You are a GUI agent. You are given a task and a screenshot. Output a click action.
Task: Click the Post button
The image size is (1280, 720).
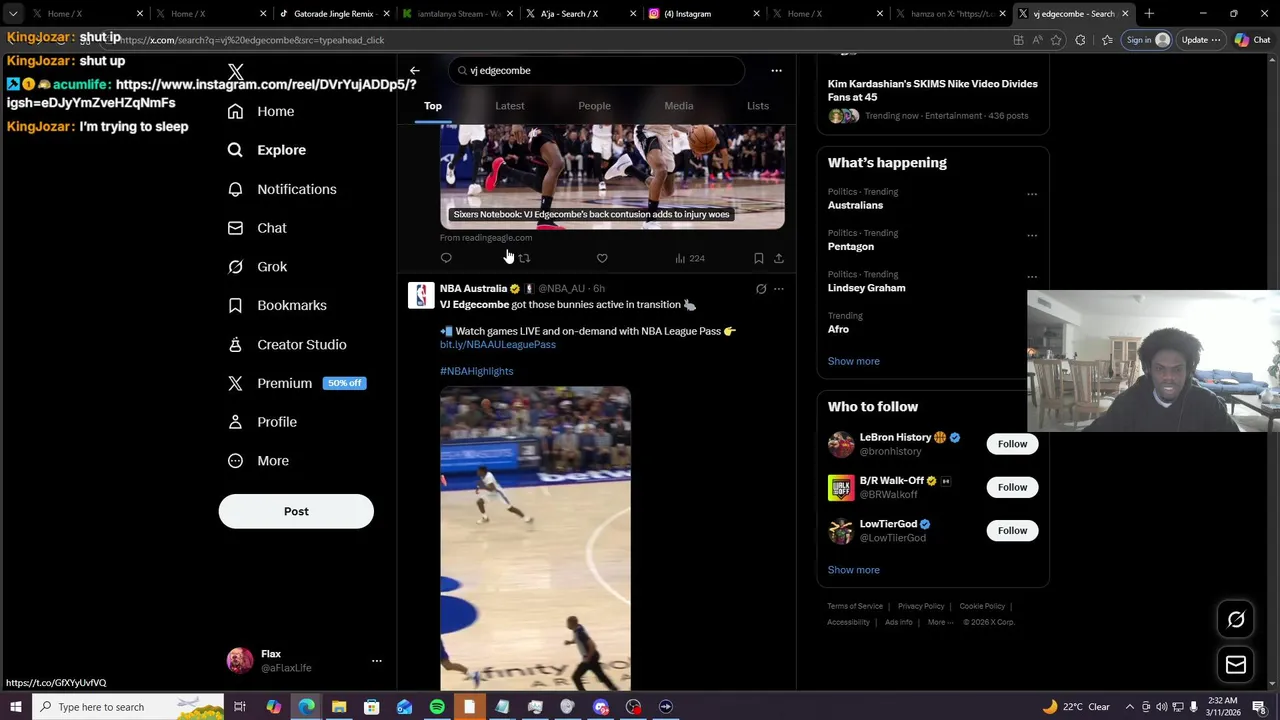tap(296, 511)
